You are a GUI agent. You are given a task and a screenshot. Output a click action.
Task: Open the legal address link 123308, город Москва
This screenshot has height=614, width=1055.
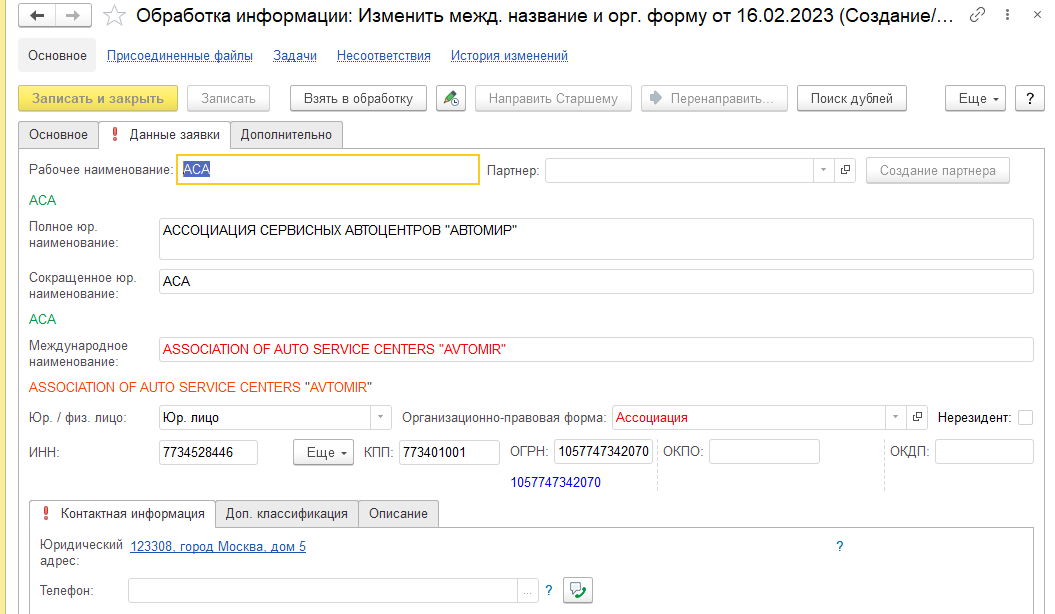tap(218, 546)
